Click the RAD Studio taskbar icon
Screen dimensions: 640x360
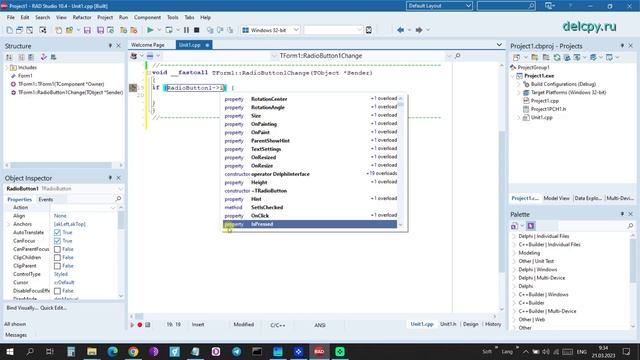(319, 351)
